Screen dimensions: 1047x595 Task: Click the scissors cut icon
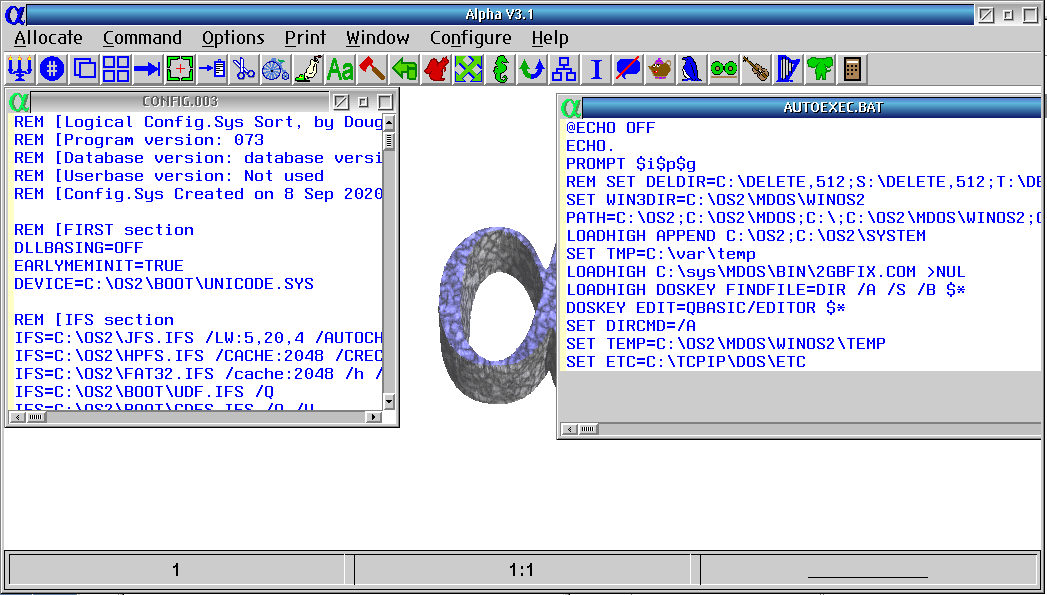point(244,69)
